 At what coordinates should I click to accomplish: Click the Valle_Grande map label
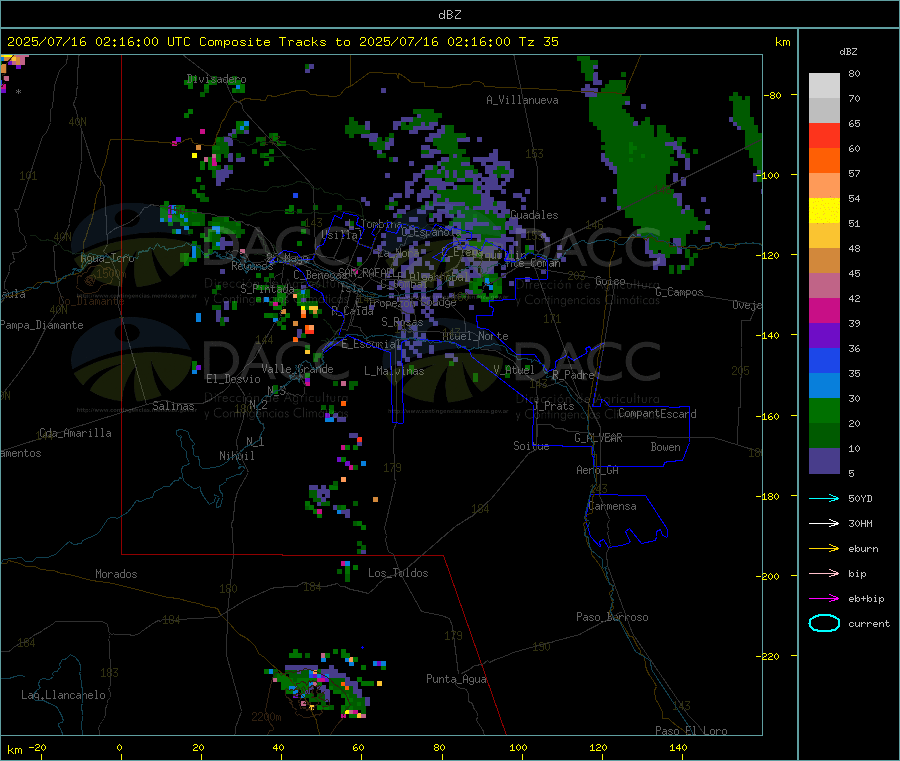(297, 369)
